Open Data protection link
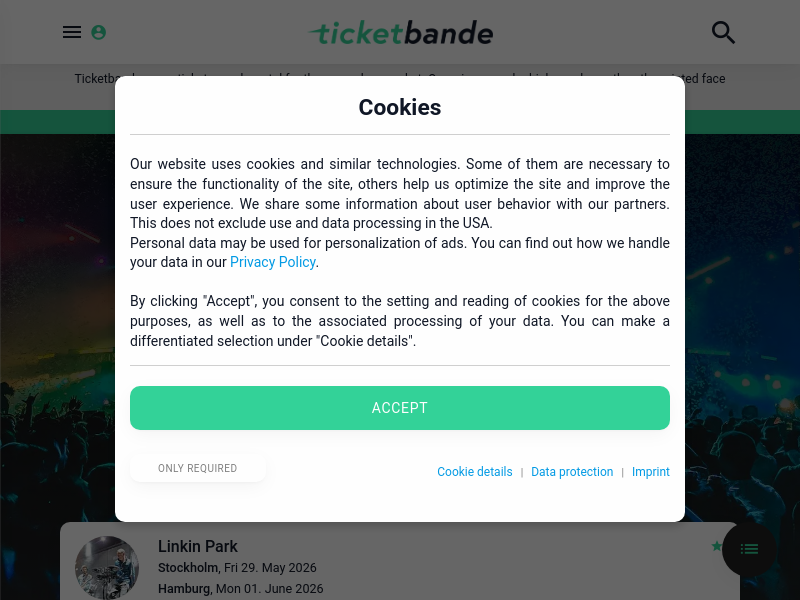This screenshot has width=800, height=600. [572, 471]
